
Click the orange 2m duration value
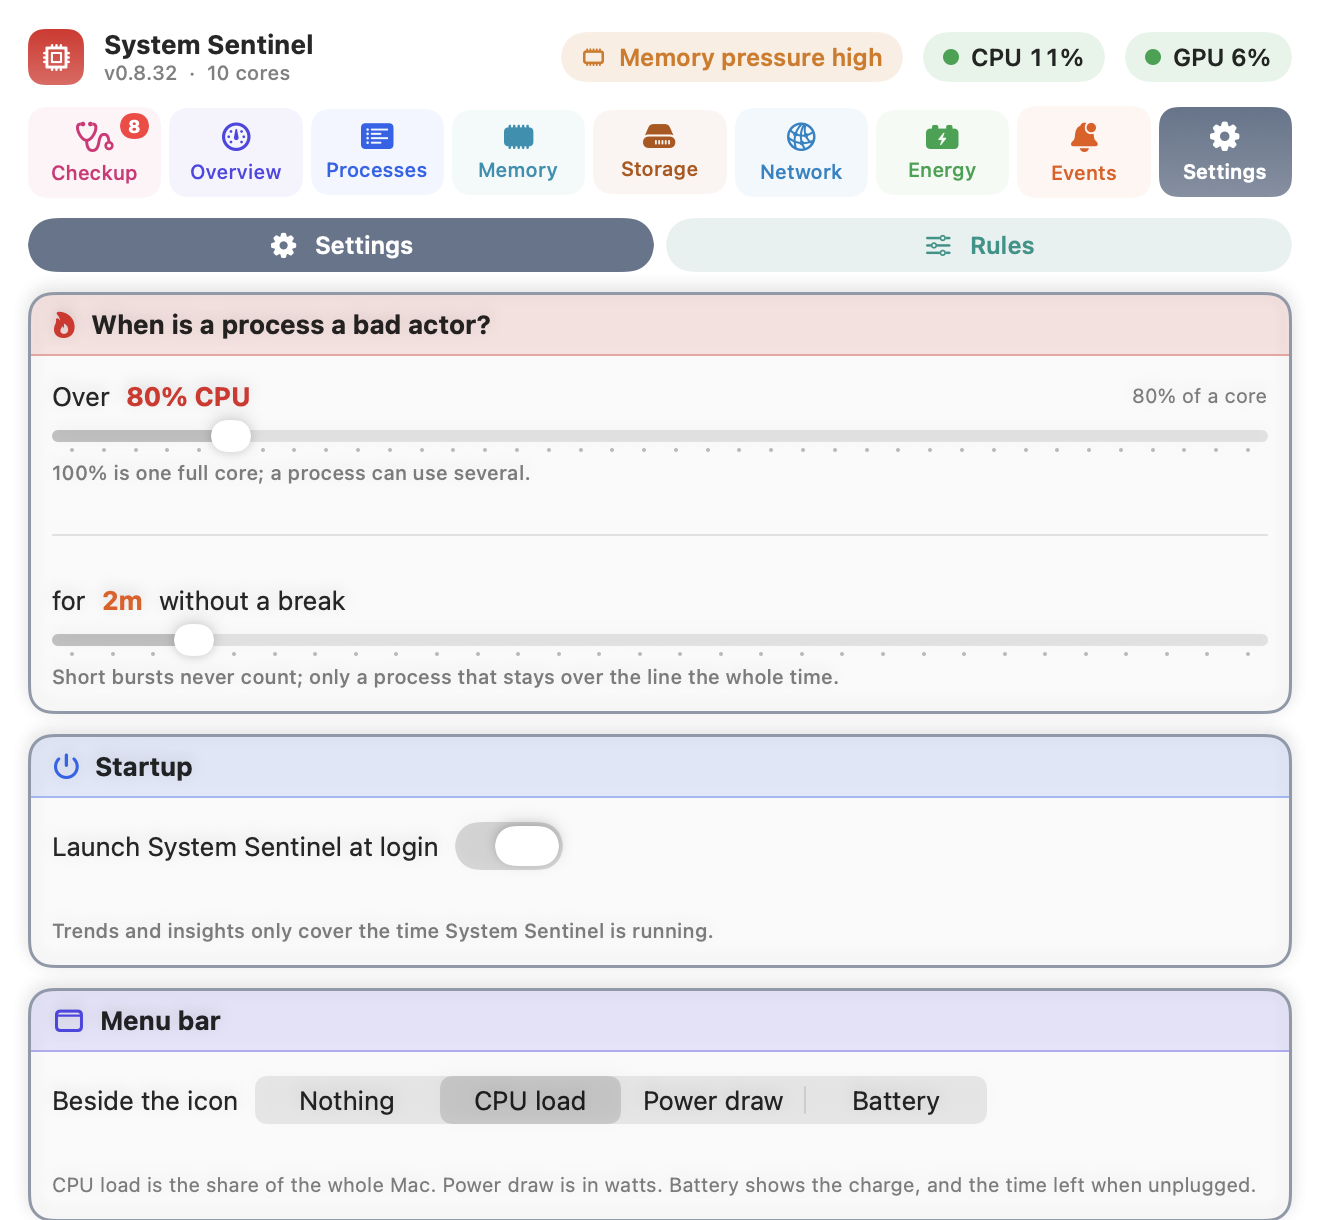122,601
